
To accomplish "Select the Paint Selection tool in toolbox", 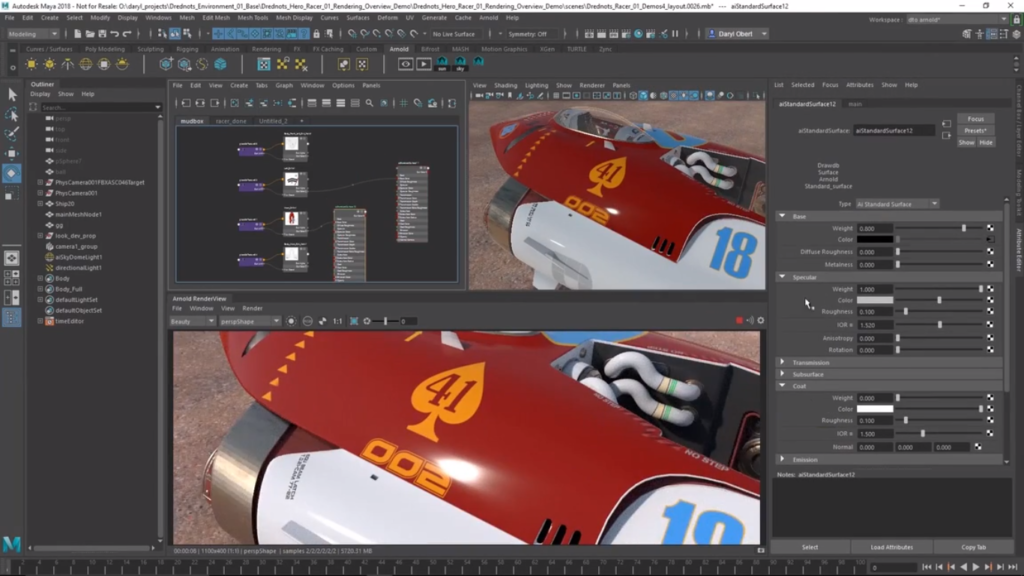I will point(12,134).
